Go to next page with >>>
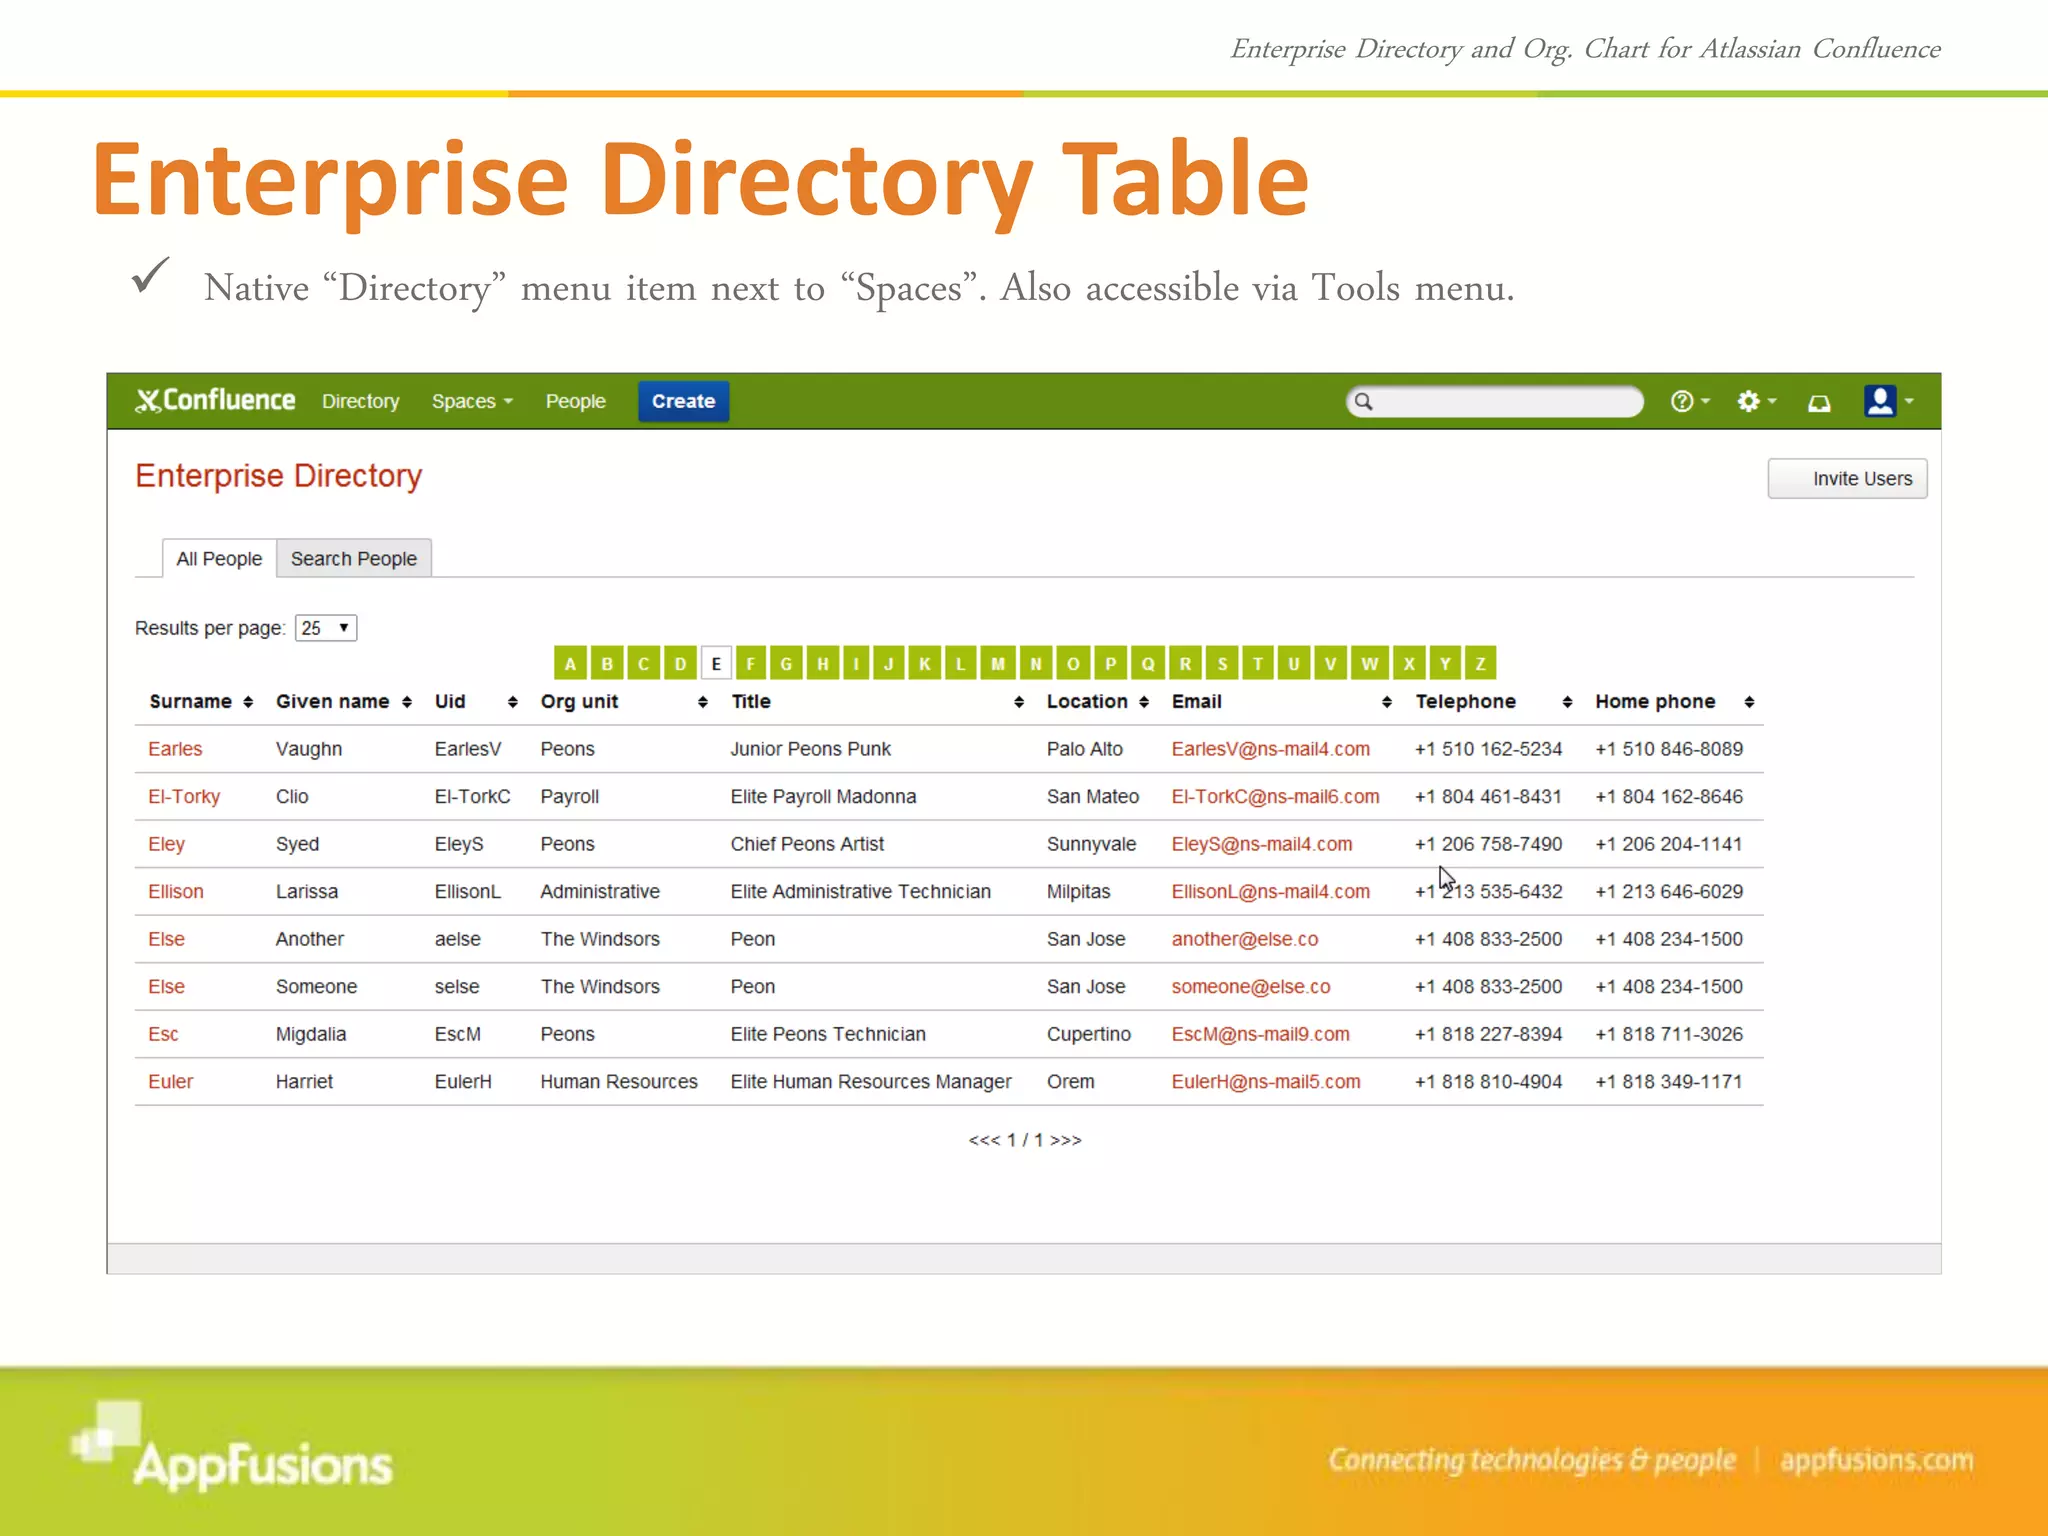This screenshot has width=2048, height=1536. point(1066,1140)
